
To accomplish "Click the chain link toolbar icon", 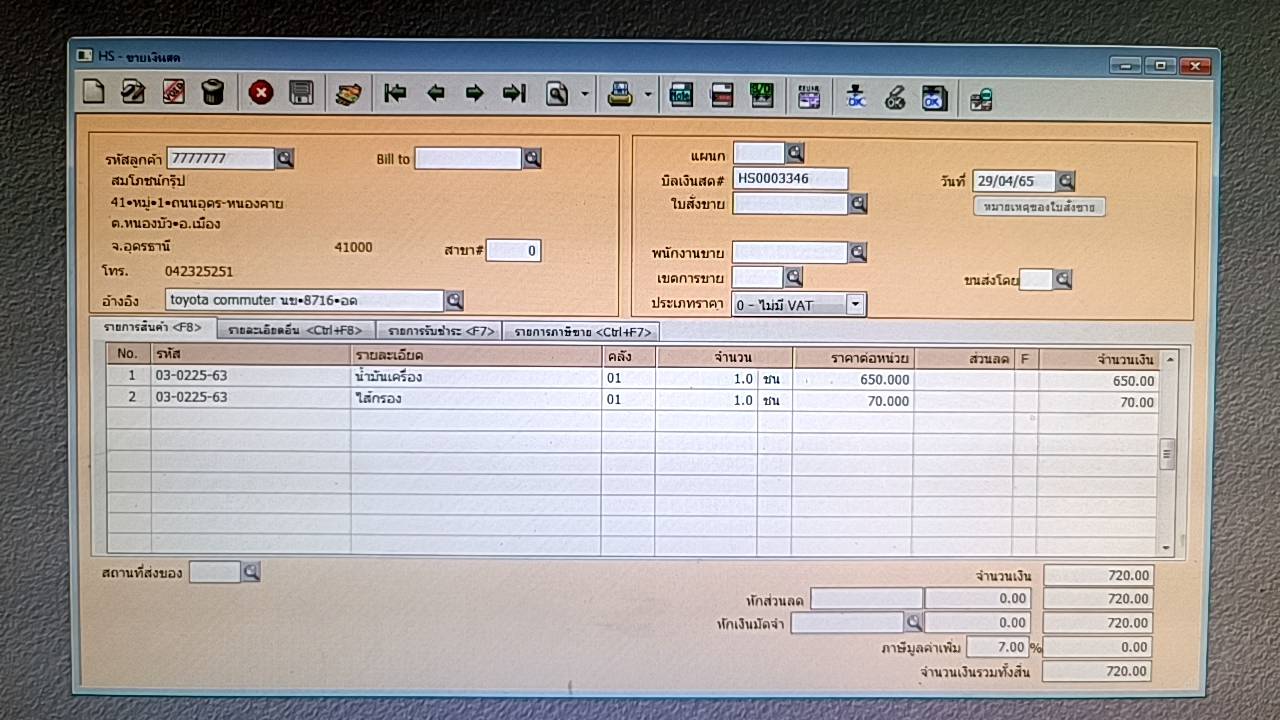I will (x=895, y=97).
